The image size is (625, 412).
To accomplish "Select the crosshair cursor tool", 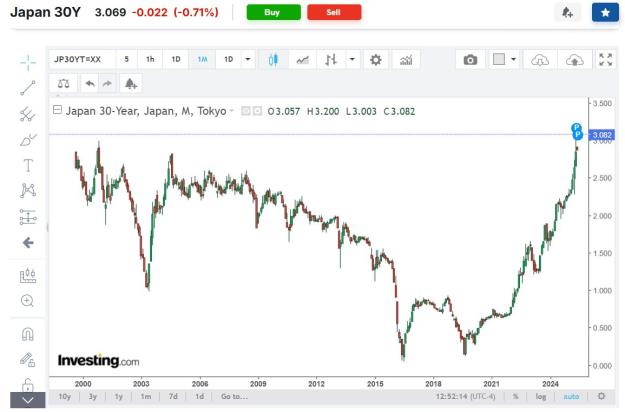I will tap(28, 62).
